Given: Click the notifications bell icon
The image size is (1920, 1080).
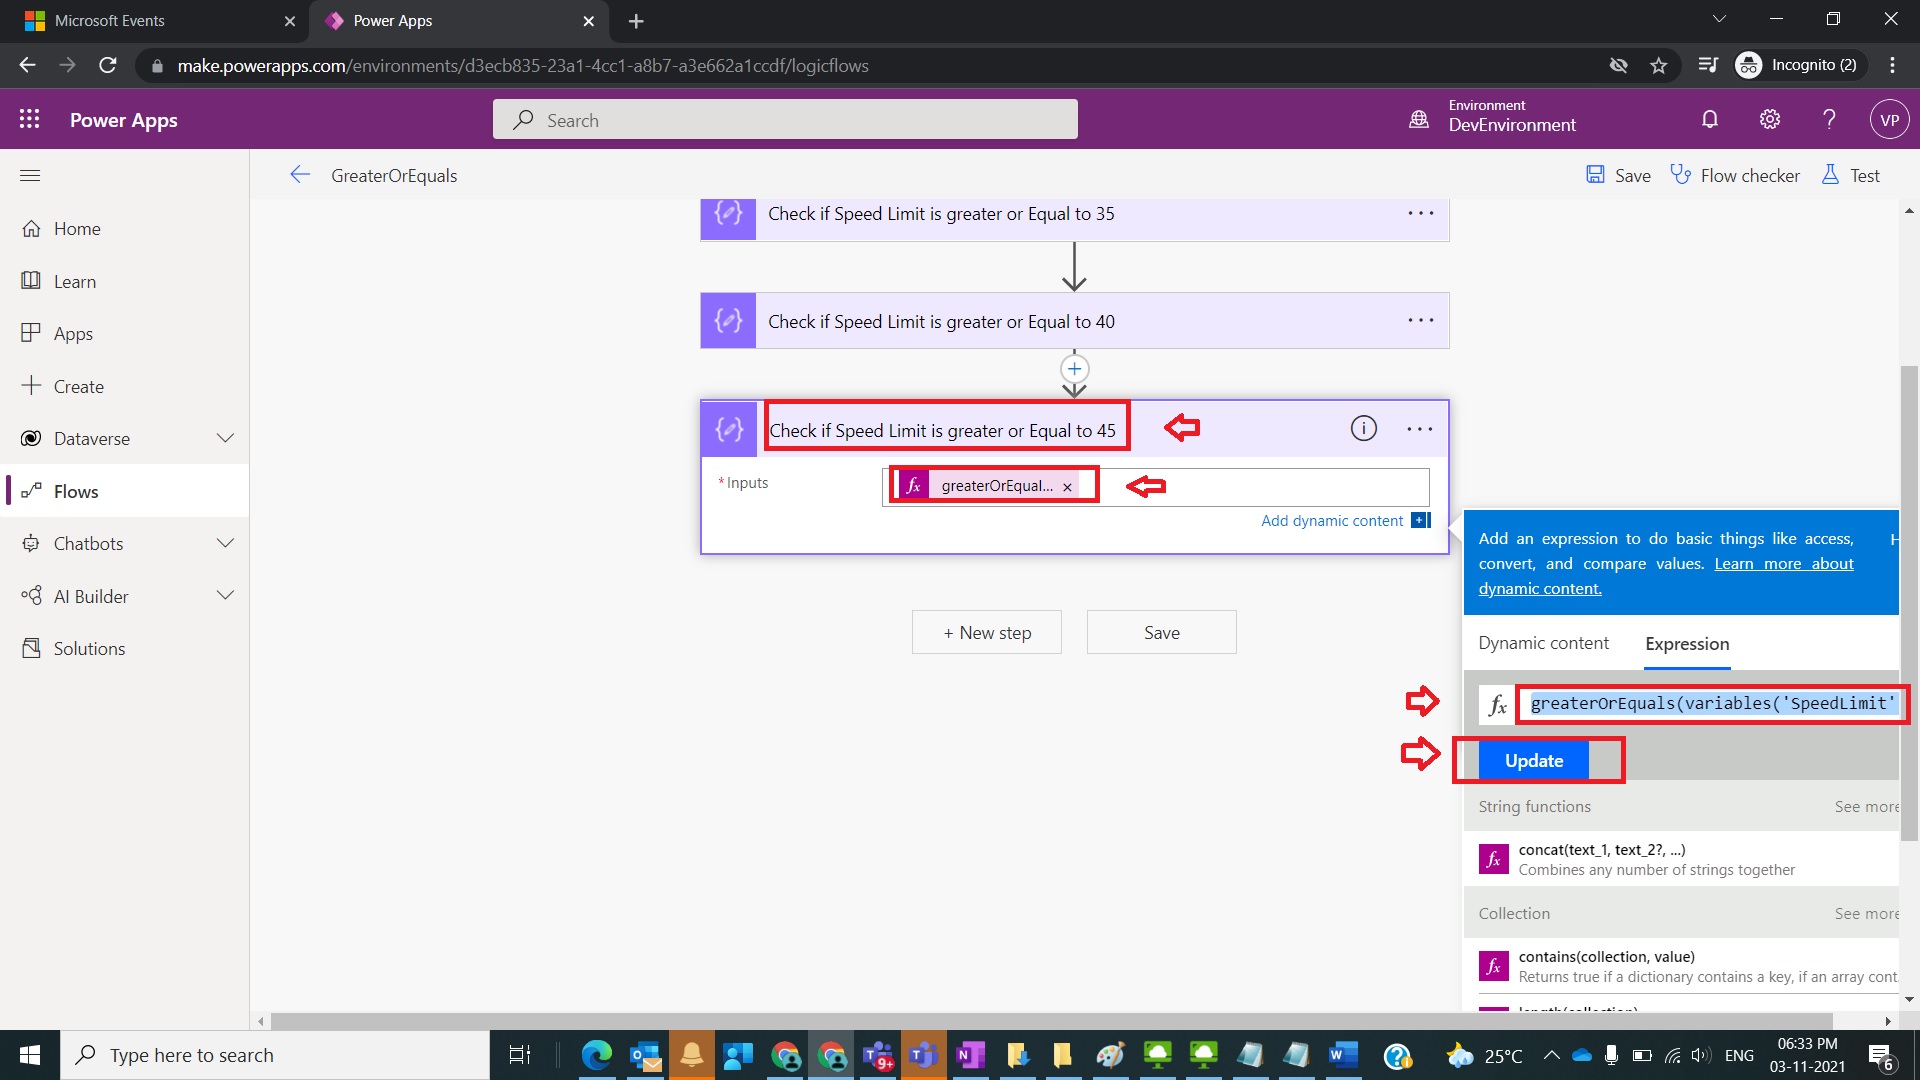Looking at the screenshot, I should 1710,120.
